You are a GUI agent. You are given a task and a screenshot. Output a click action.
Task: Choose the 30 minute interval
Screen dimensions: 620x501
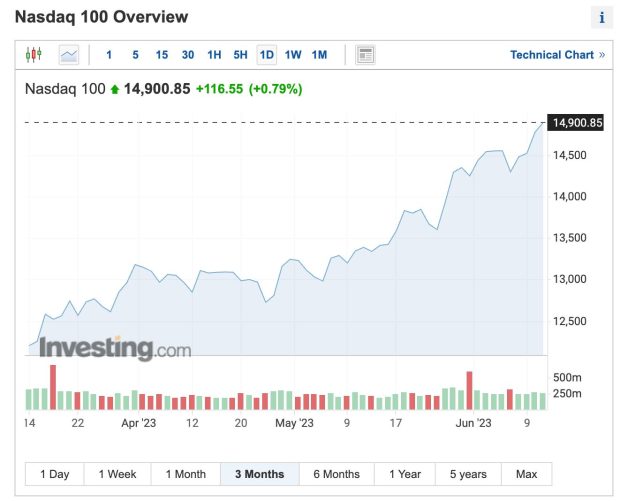188,55
